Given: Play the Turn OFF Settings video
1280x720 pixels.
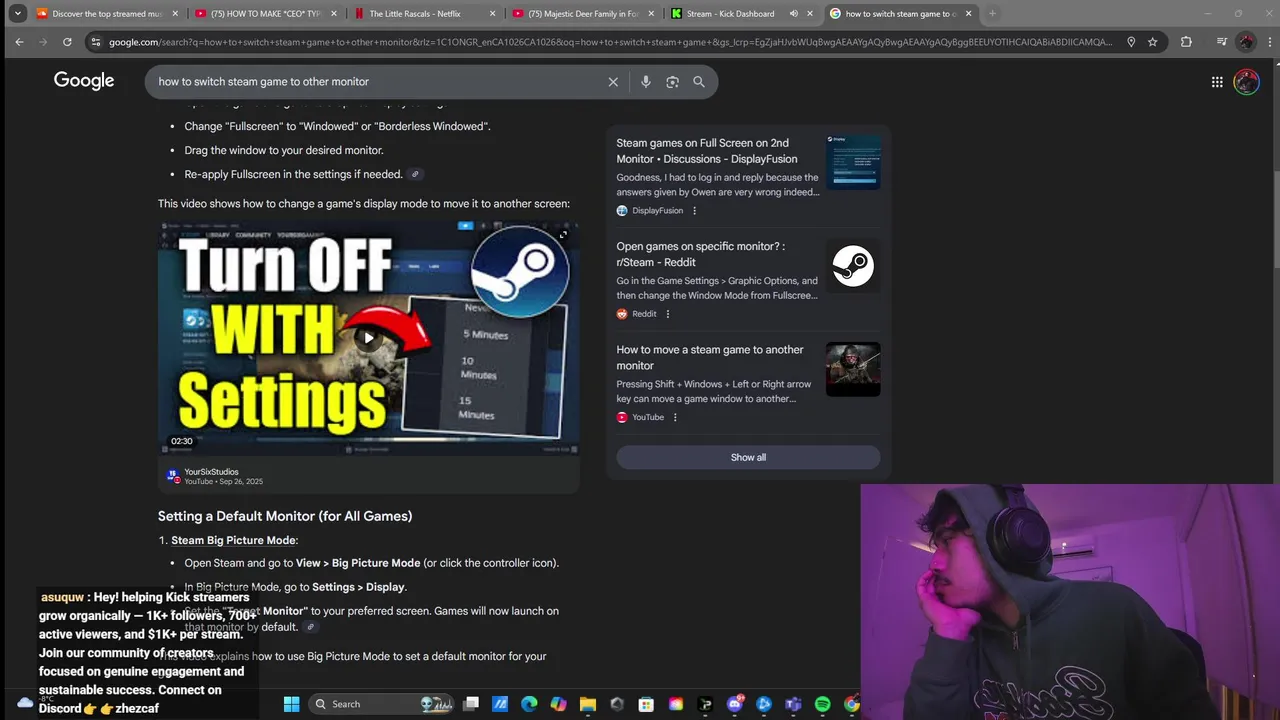Looking at the screenshot, I should click(x=369, y=337).
